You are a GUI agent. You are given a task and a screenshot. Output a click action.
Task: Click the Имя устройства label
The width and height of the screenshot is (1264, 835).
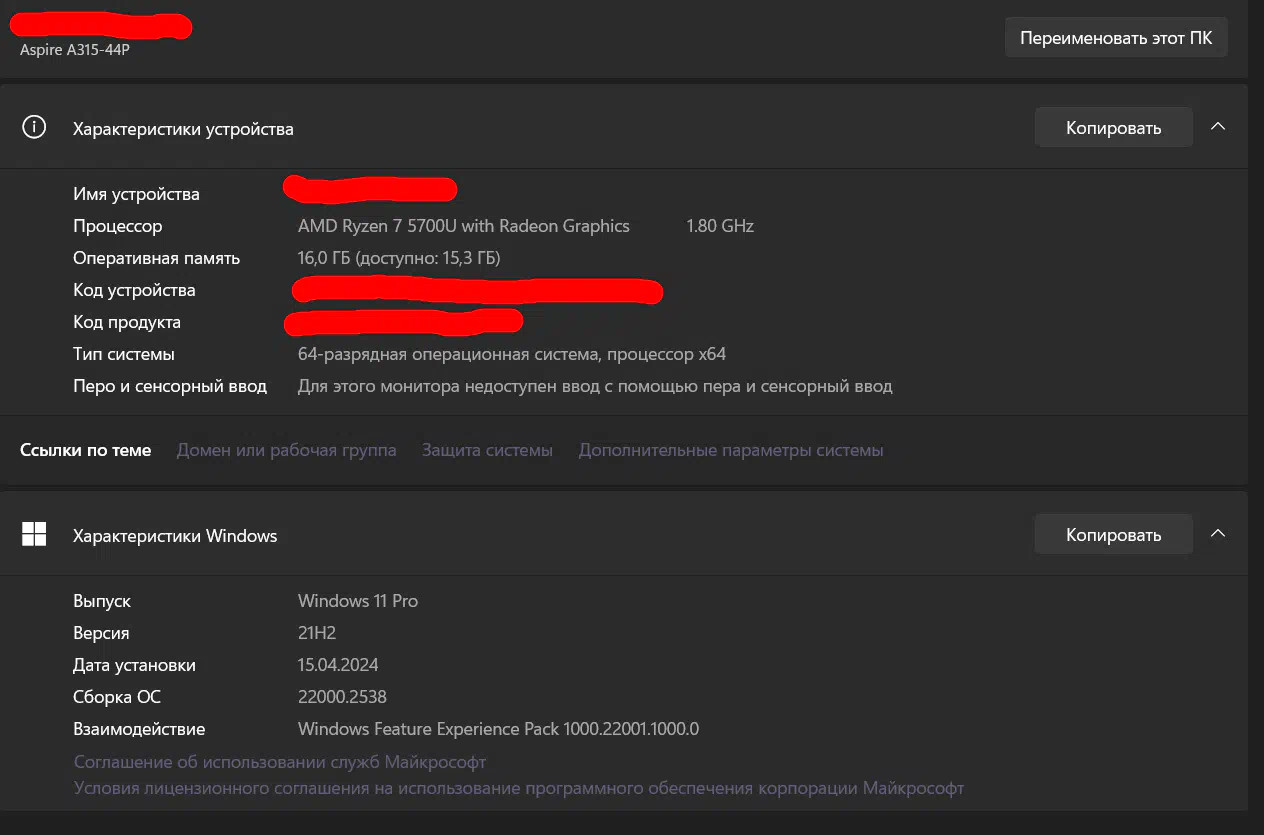coord(136,194)
